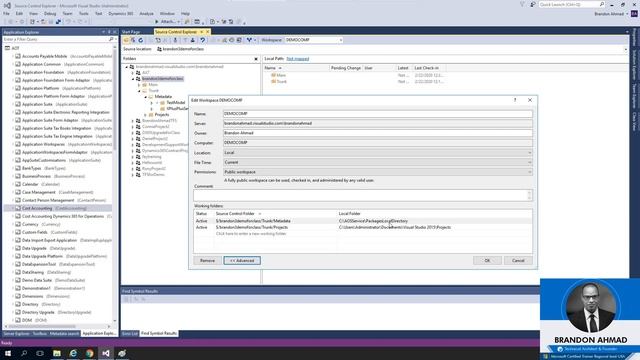The width and height of the screenshot is (640, 360).
Task: Click the Cancel button in Edit Workspace
Action: click(x=518, y=260)
